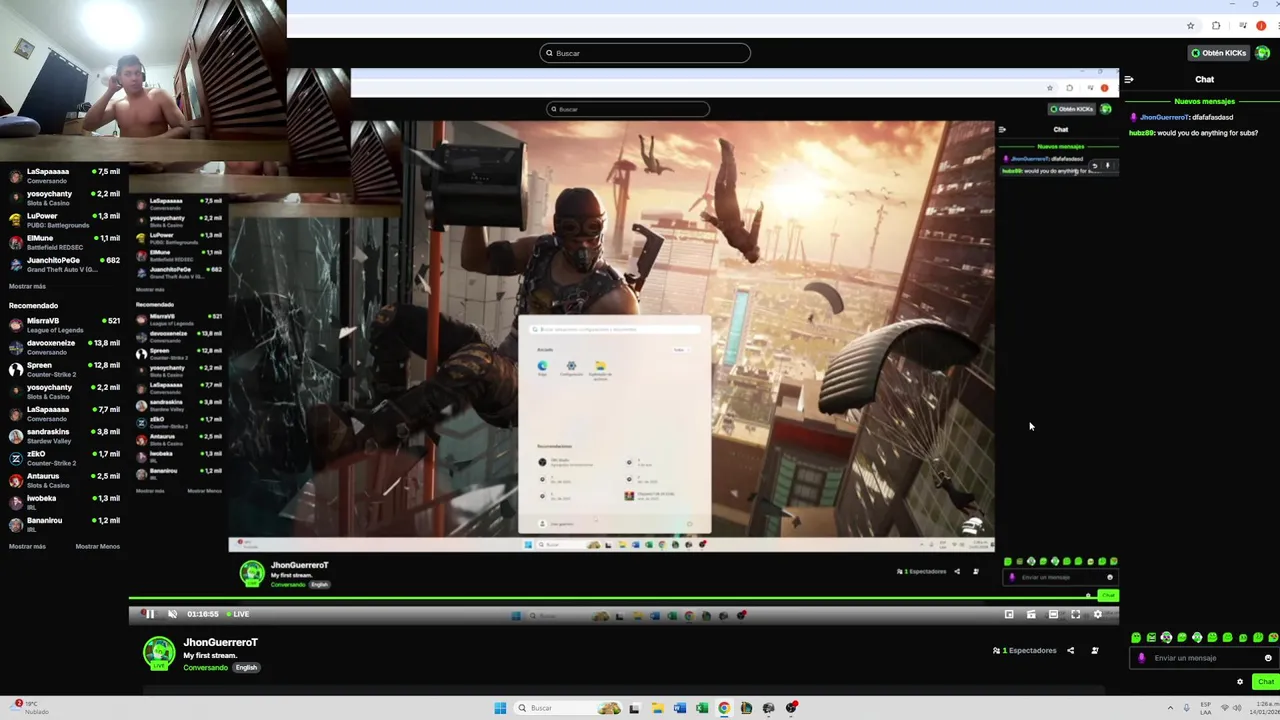Open the profile avatar menu at top right
This screenshot has height=720, width=1280.
click(x=1262, y=53)
